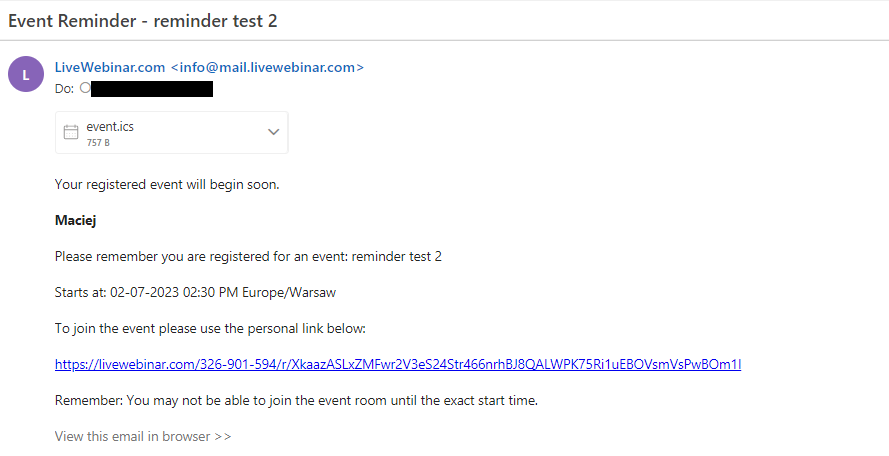This screenshot has width=889, height=456.
Task: Click the 757 B attachment size label
Action: [98, 143]
